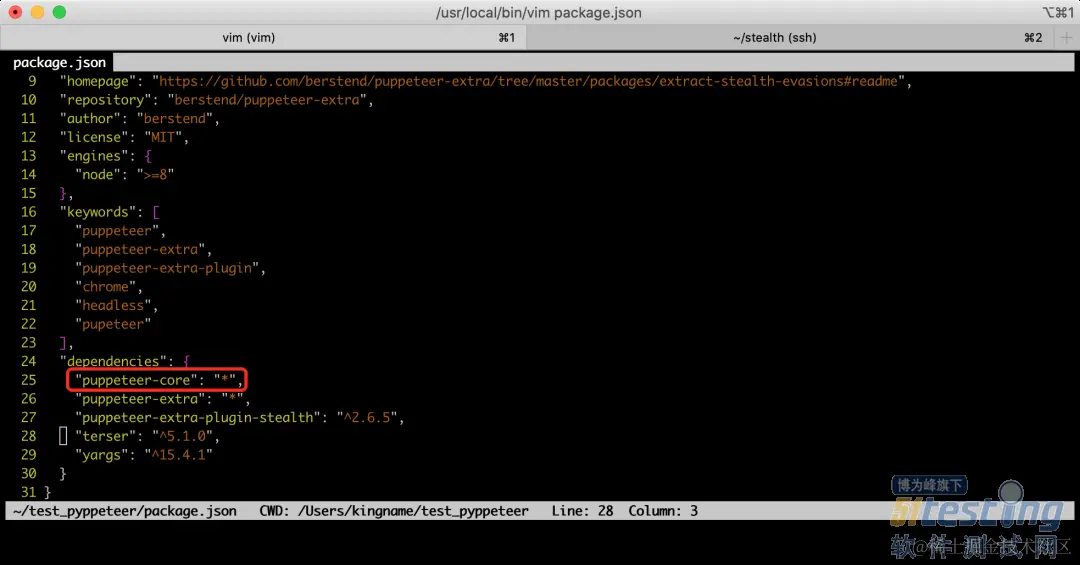Click line number 30 in the gutter

click(28, 473)
